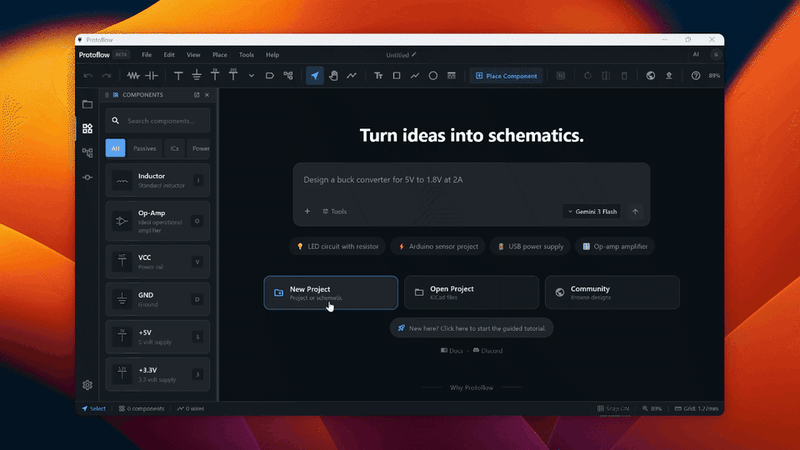Click the Redo arrow in the toolbar
Screen dimensions: 800x450
106,76
